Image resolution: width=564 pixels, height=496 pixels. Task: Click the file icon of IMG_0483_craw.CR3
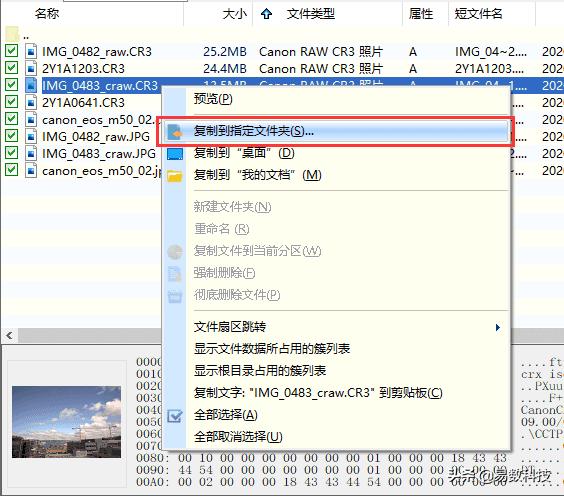[x=31, y=85]
